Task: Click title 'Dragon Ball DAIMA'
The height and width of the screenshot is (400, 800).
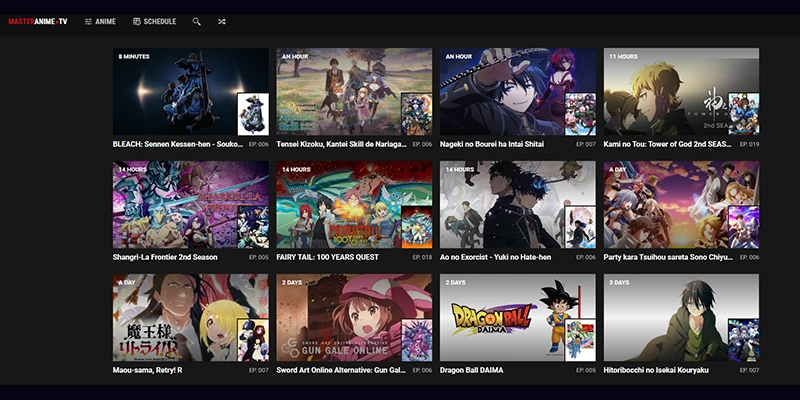Action: pos(471,370)
